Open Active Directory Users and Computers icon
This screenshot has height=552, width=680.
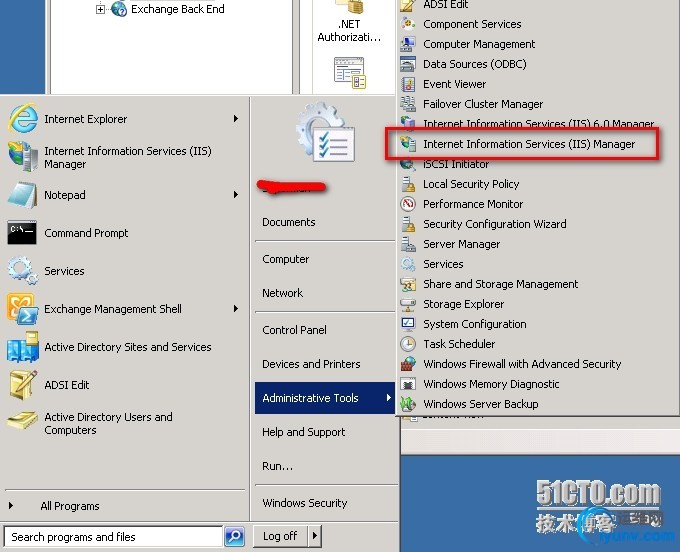click(x=23, y=421)
